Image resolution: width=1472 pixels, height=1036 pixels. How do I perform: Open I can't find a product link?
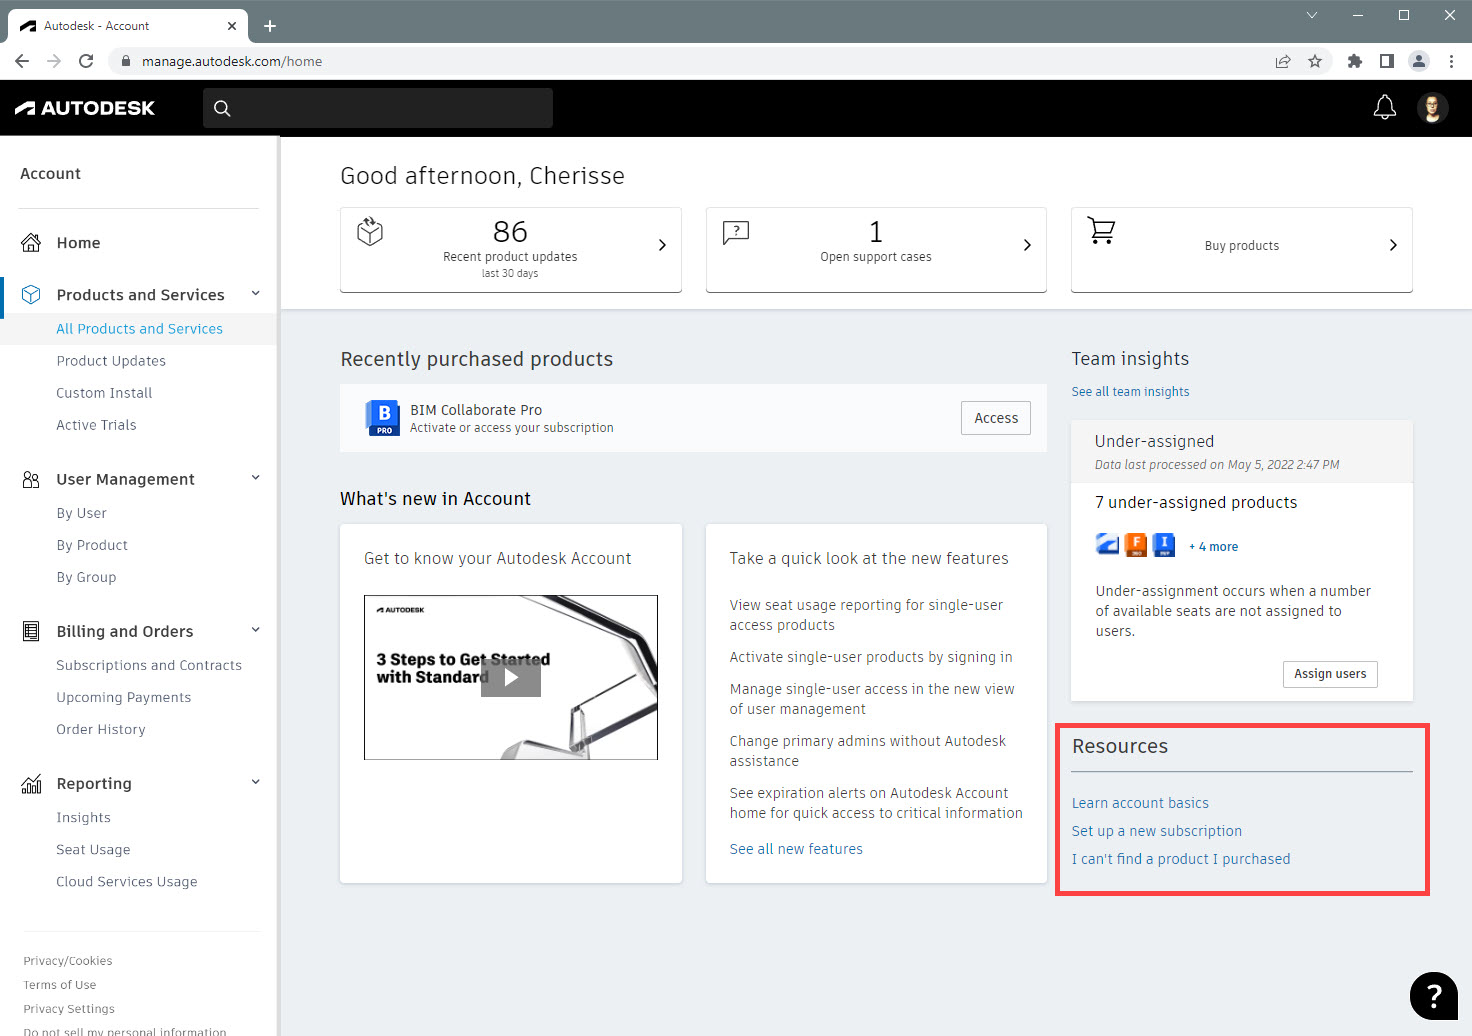1181,859
